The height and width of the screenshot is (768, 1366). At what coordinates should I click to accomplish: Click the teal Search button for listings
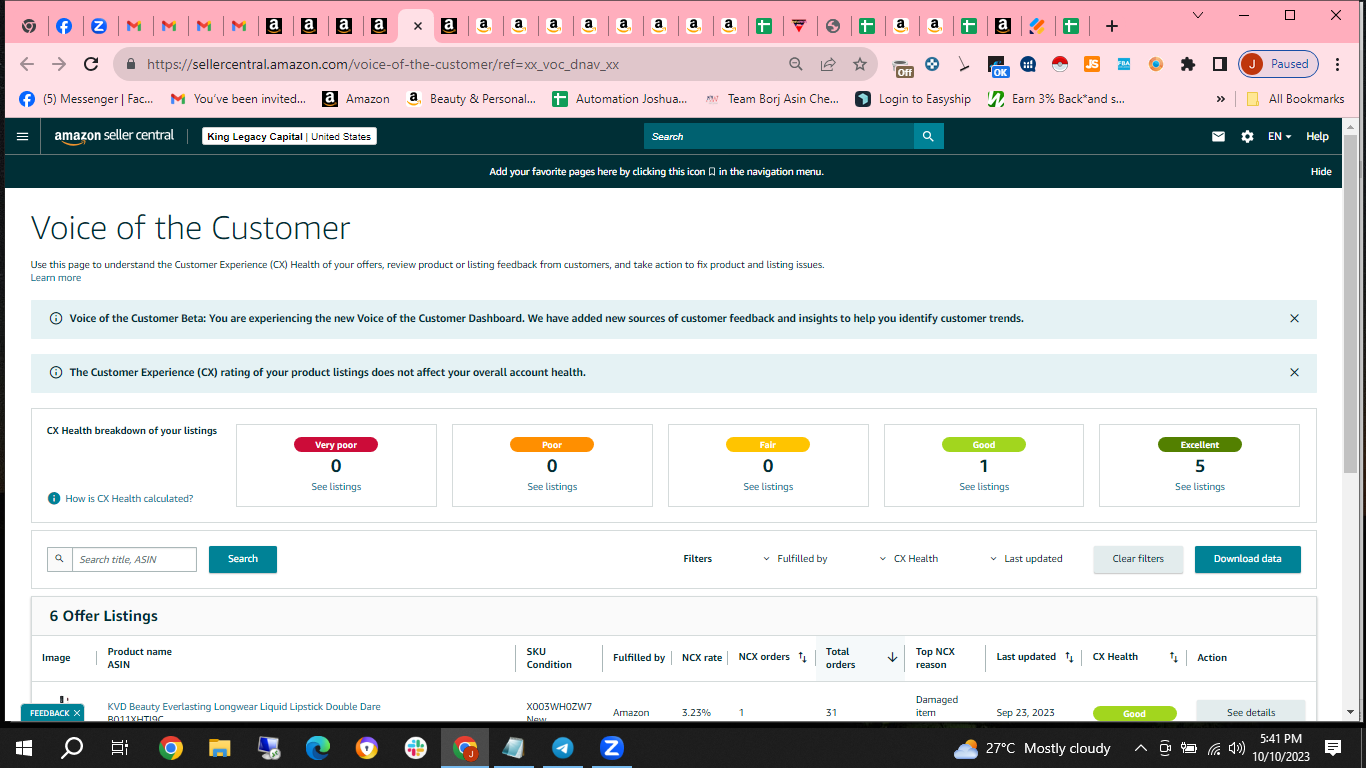243,559
